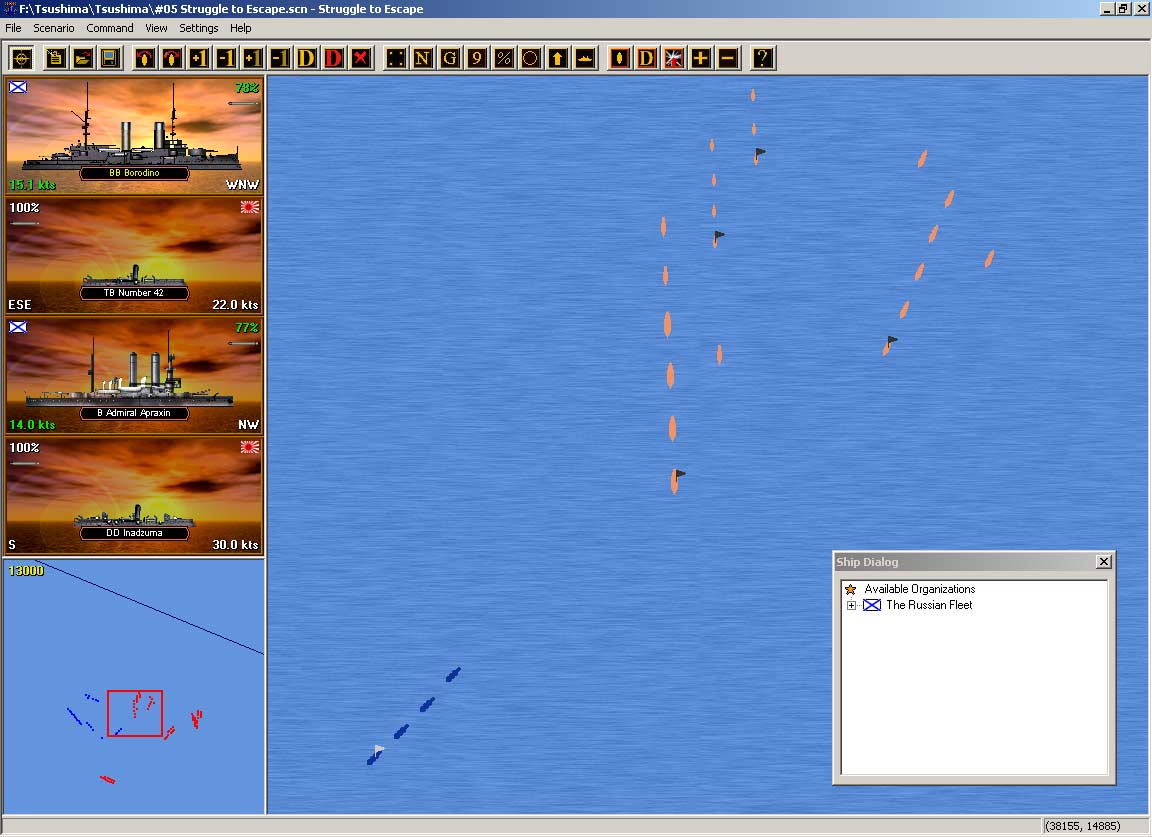This screenshot has width=1152, height=837.
Task: Toggle the G display toolbar button
Action: click(x=450, y=58)
